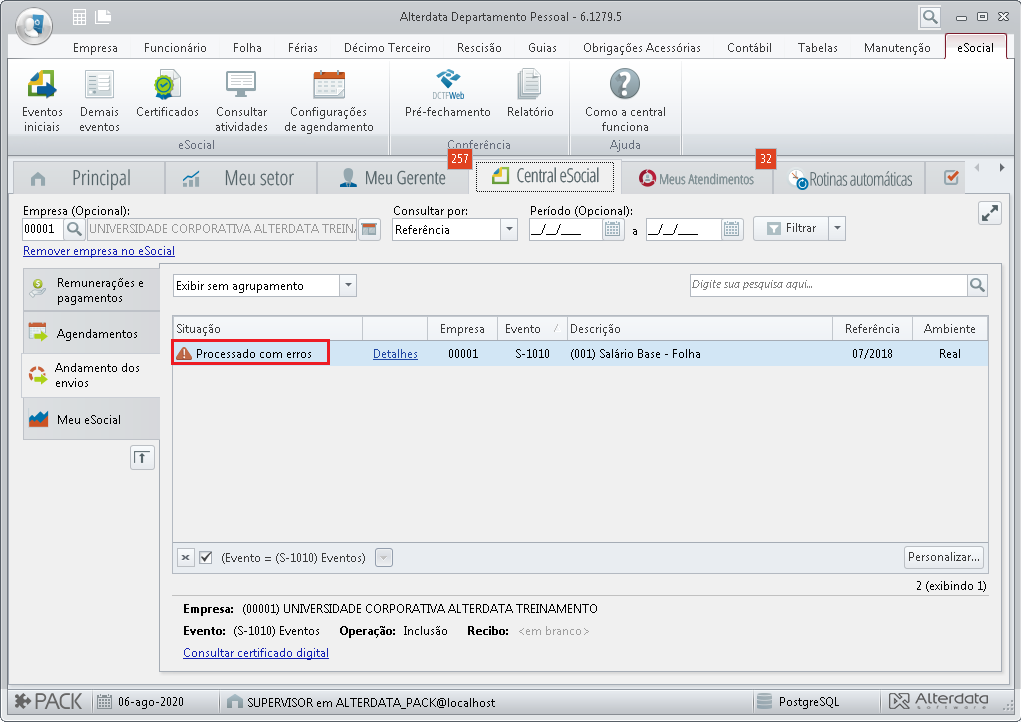Switch to the Principal tab
Screen dimensions: 1021x722
[88, 178]
